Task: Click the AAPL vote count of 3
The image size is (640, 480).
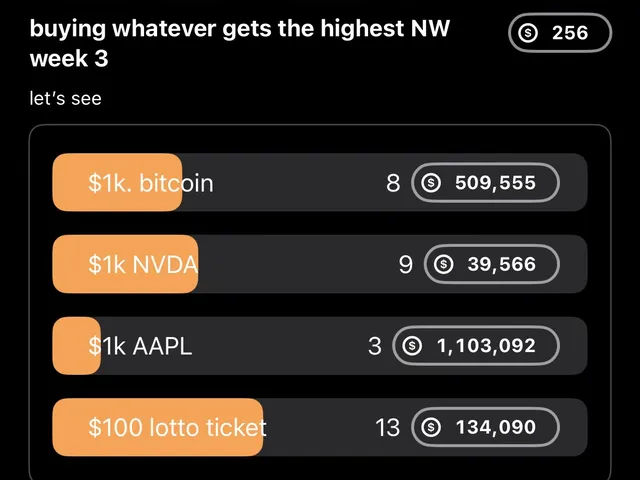Action: (x=375, y=346)
